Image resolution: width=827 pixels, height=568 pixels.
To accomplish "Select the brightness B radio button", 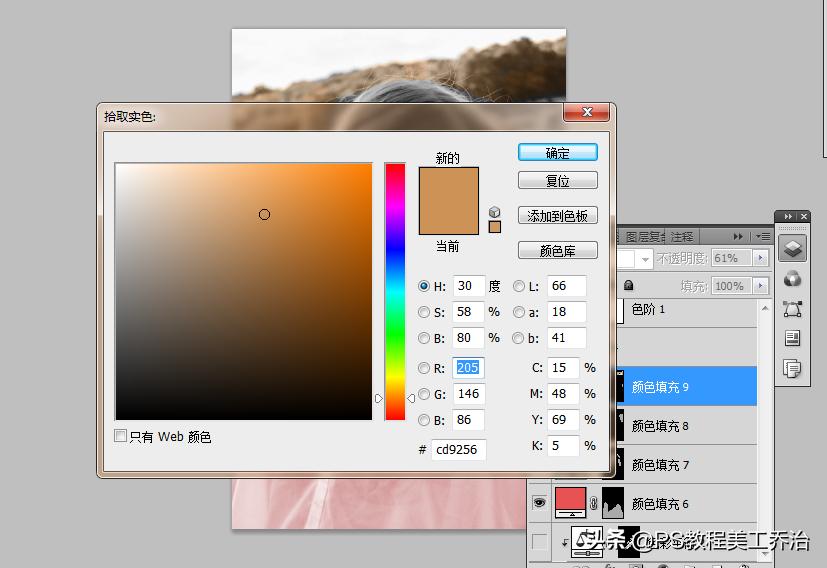I will click(x=424, y=338).
